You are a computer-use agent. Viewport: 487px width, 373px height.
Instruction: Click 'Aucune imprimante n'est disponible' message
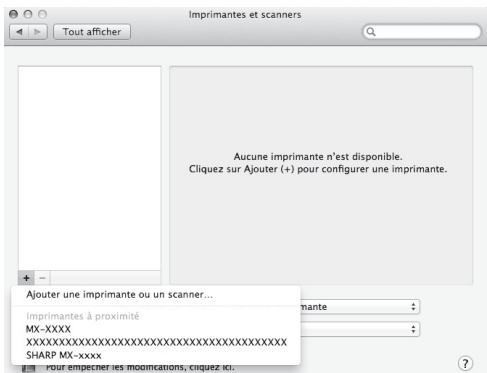318,157
